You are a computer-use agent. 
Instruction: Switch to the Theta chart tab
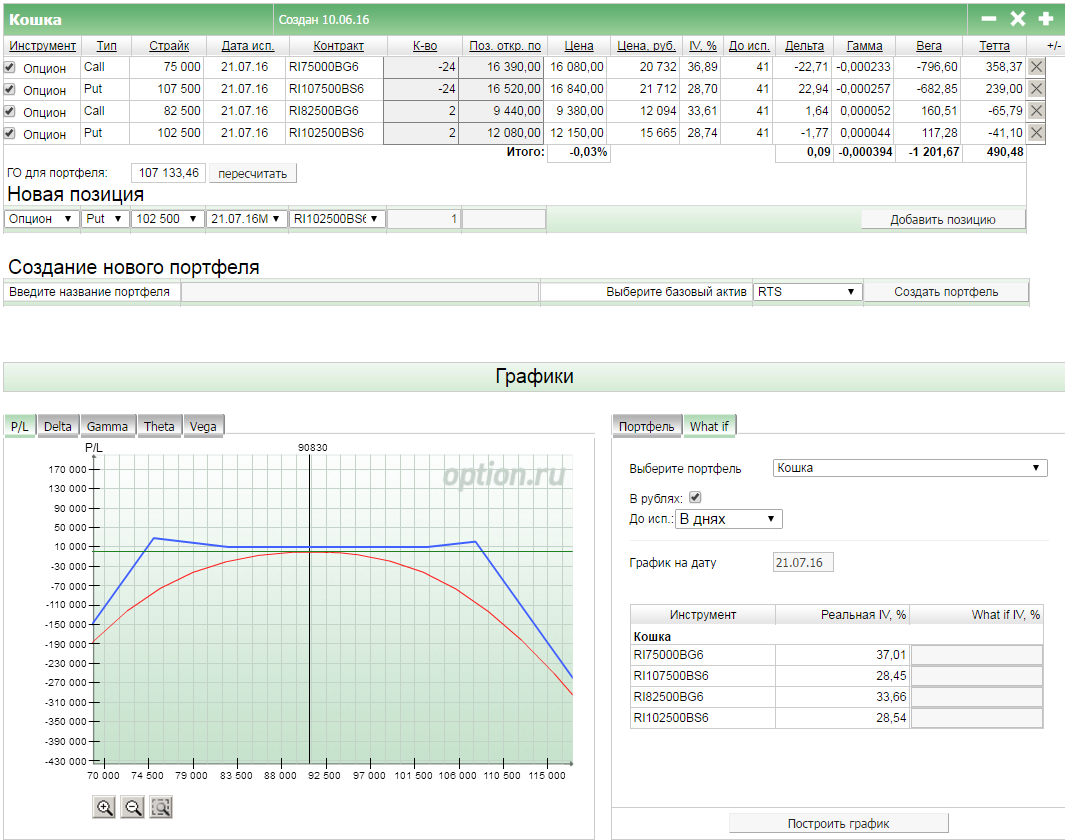pyautogui.click(x=159, y=426)
